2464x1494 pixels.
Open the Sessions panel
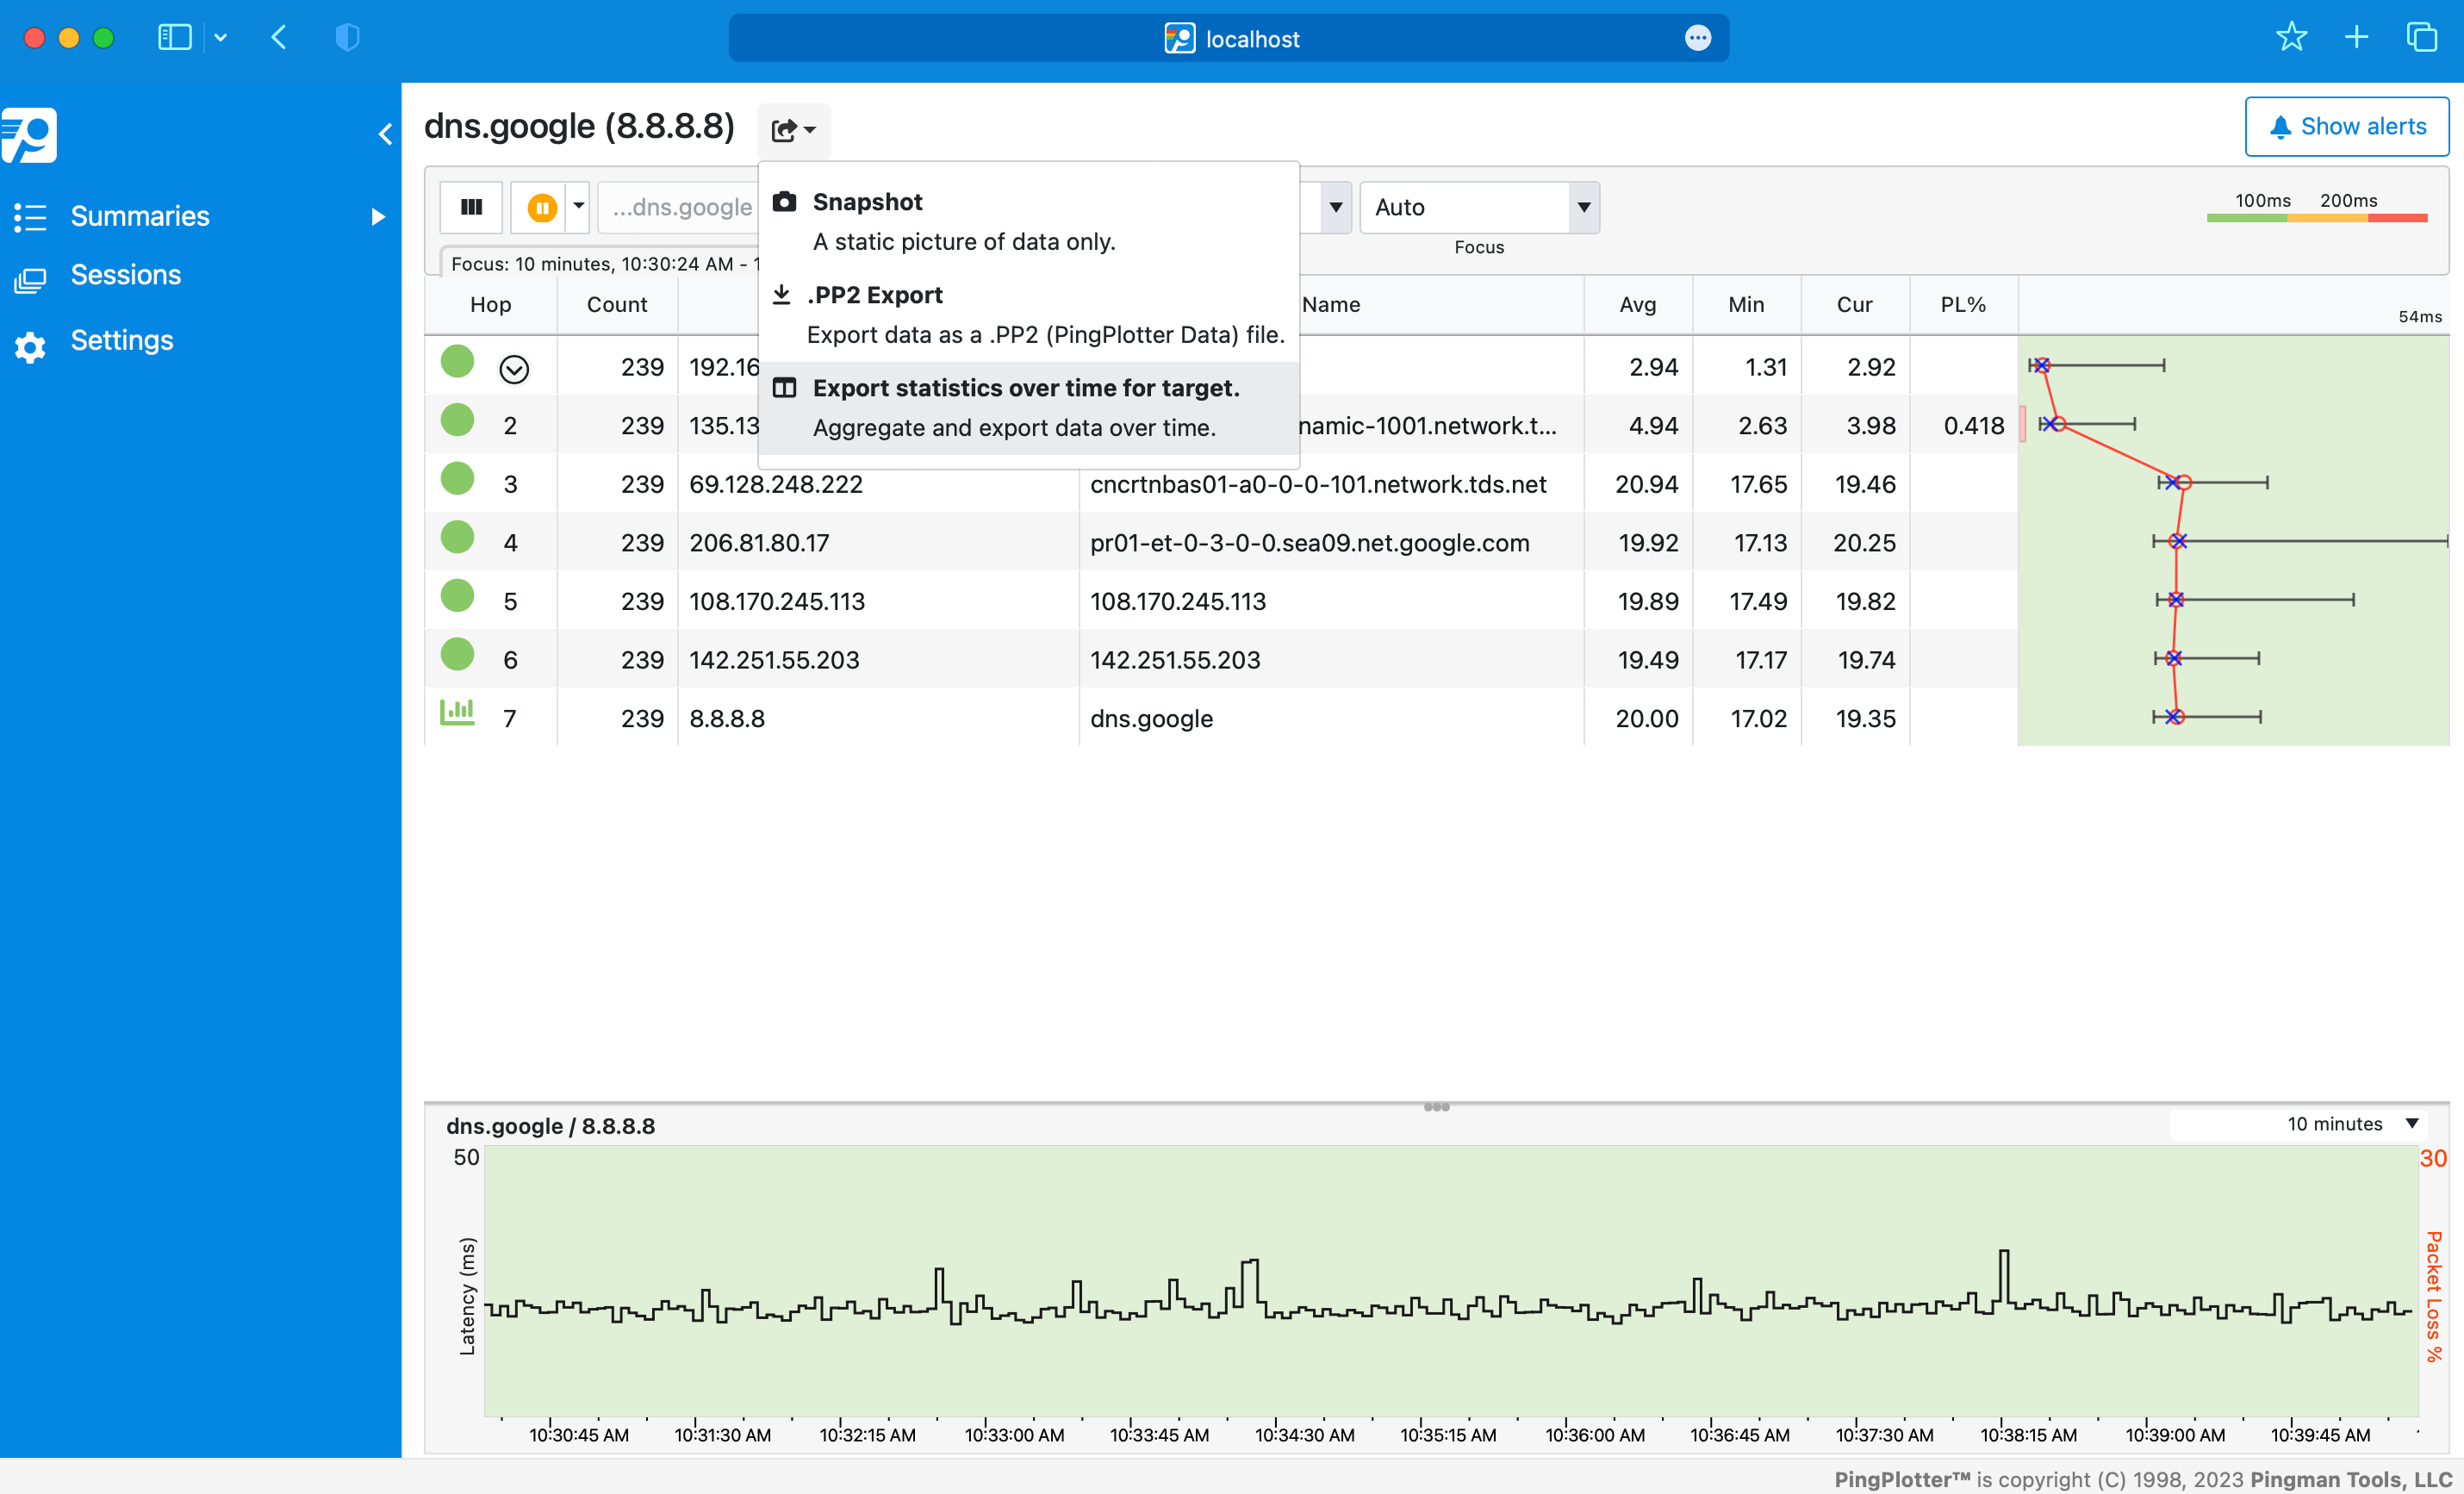point(126,274)
